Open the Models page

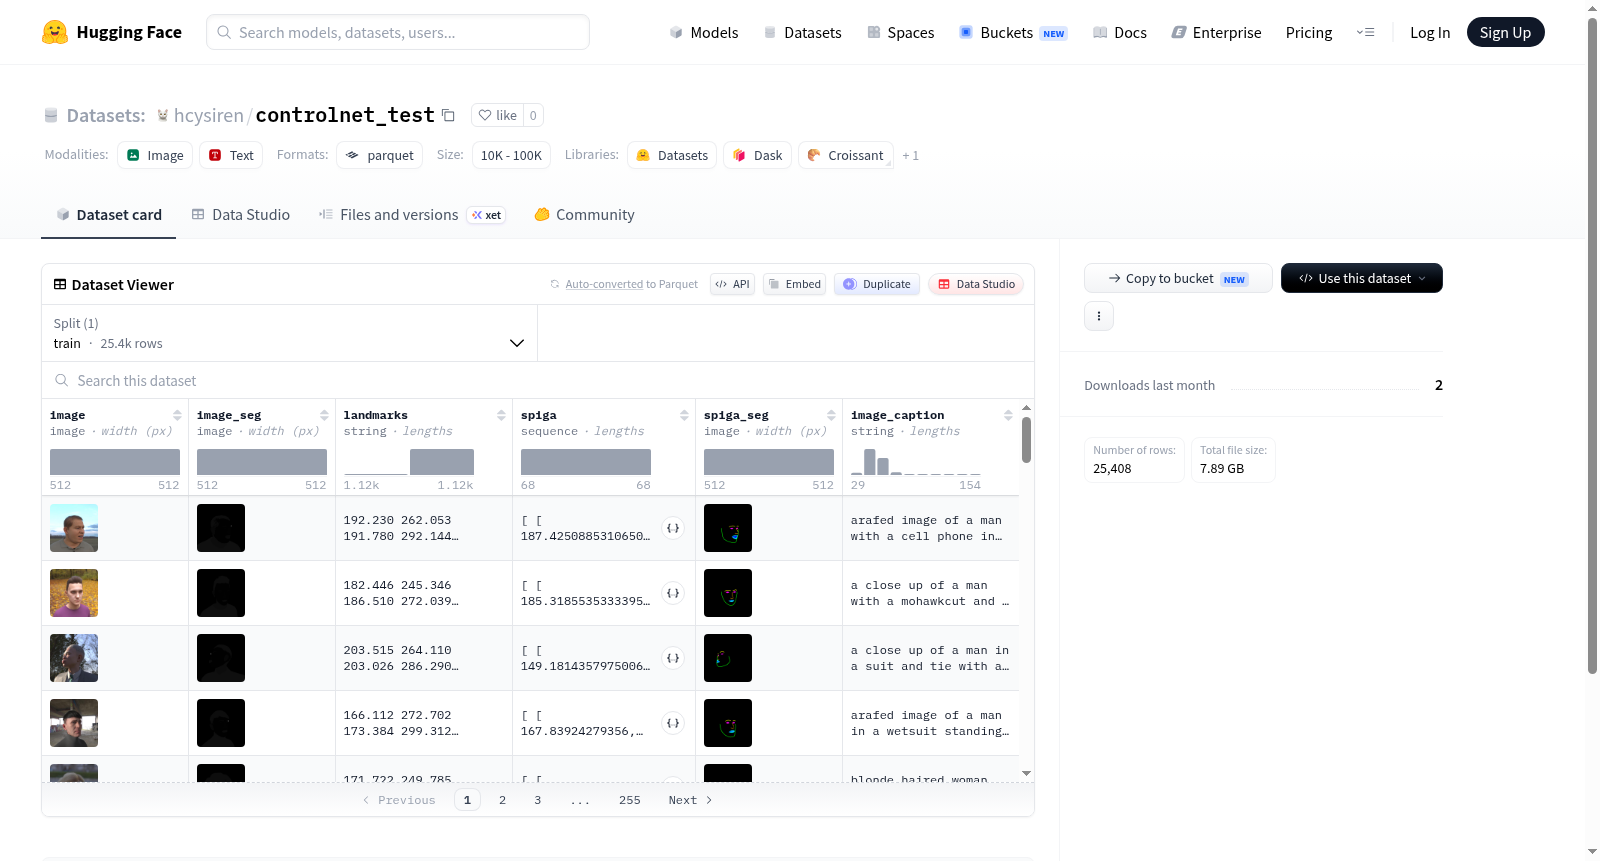click(704, 33)
